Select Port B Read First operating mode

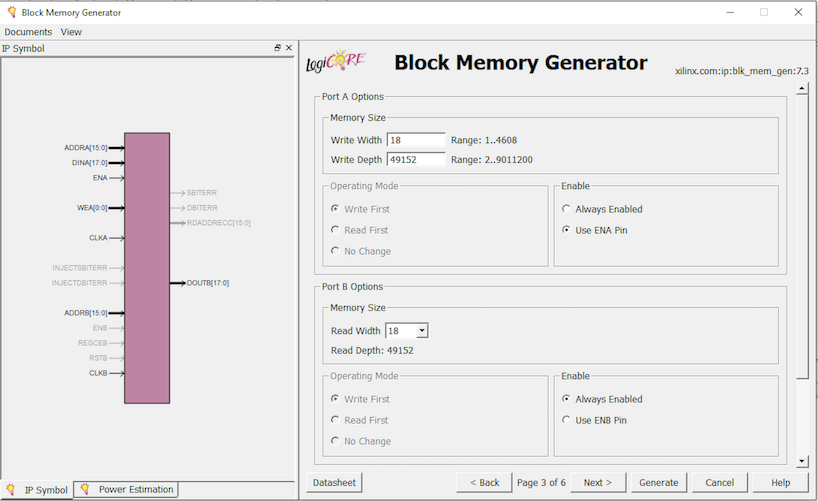(x=335, y=420)
